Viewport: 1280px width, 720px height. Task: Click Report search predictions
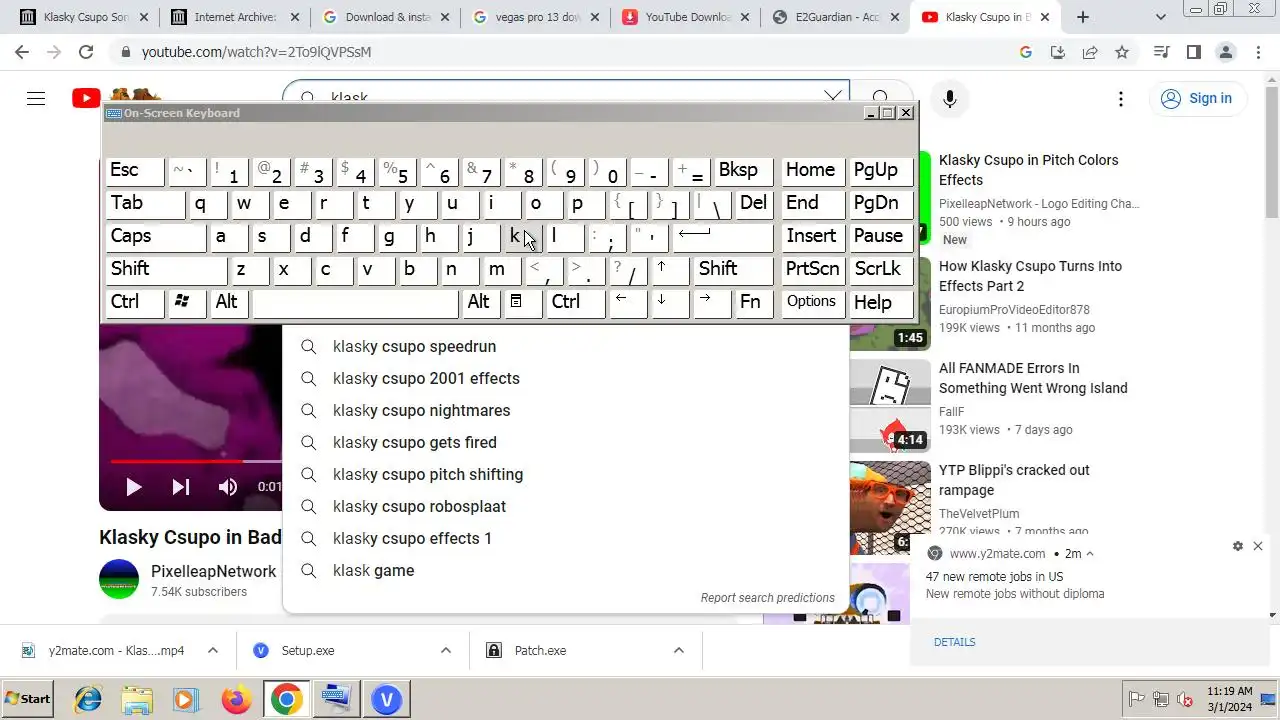(768, 598)
